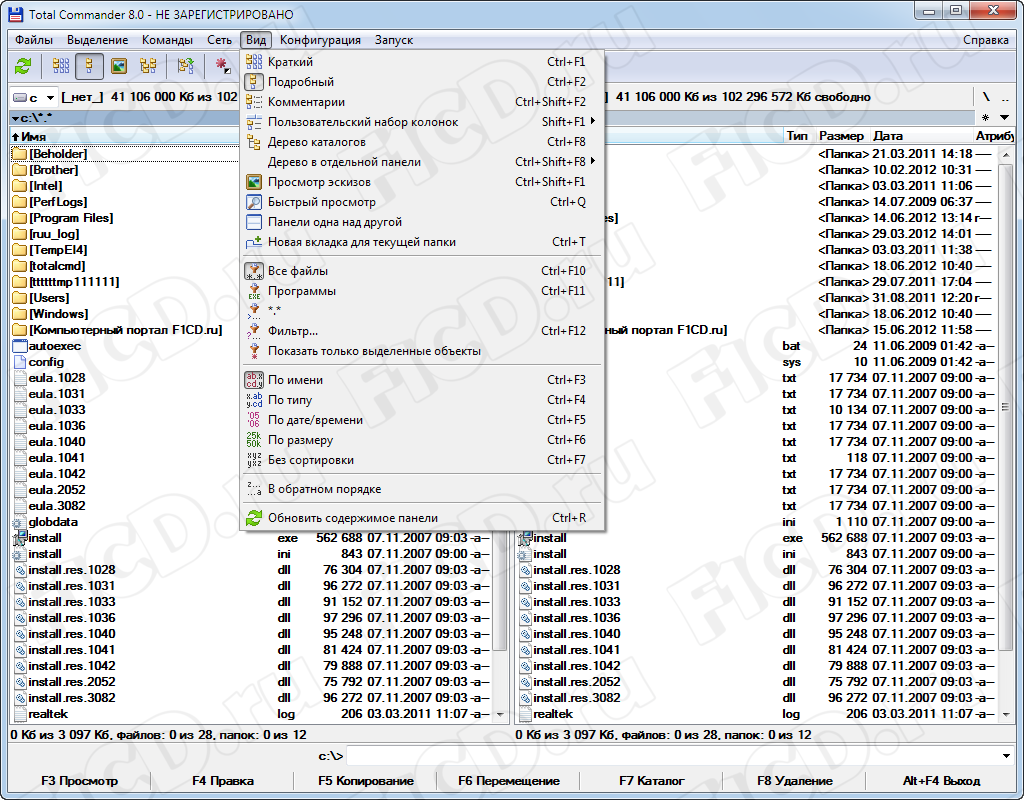Select the [Windows] folder icon
The width and height of the screenshot is (1024, 800).
(20, 314)
